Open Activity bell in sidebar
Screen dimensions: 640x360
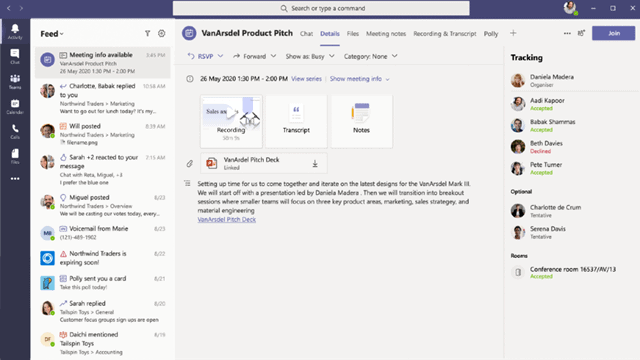(x=15, y=31)
